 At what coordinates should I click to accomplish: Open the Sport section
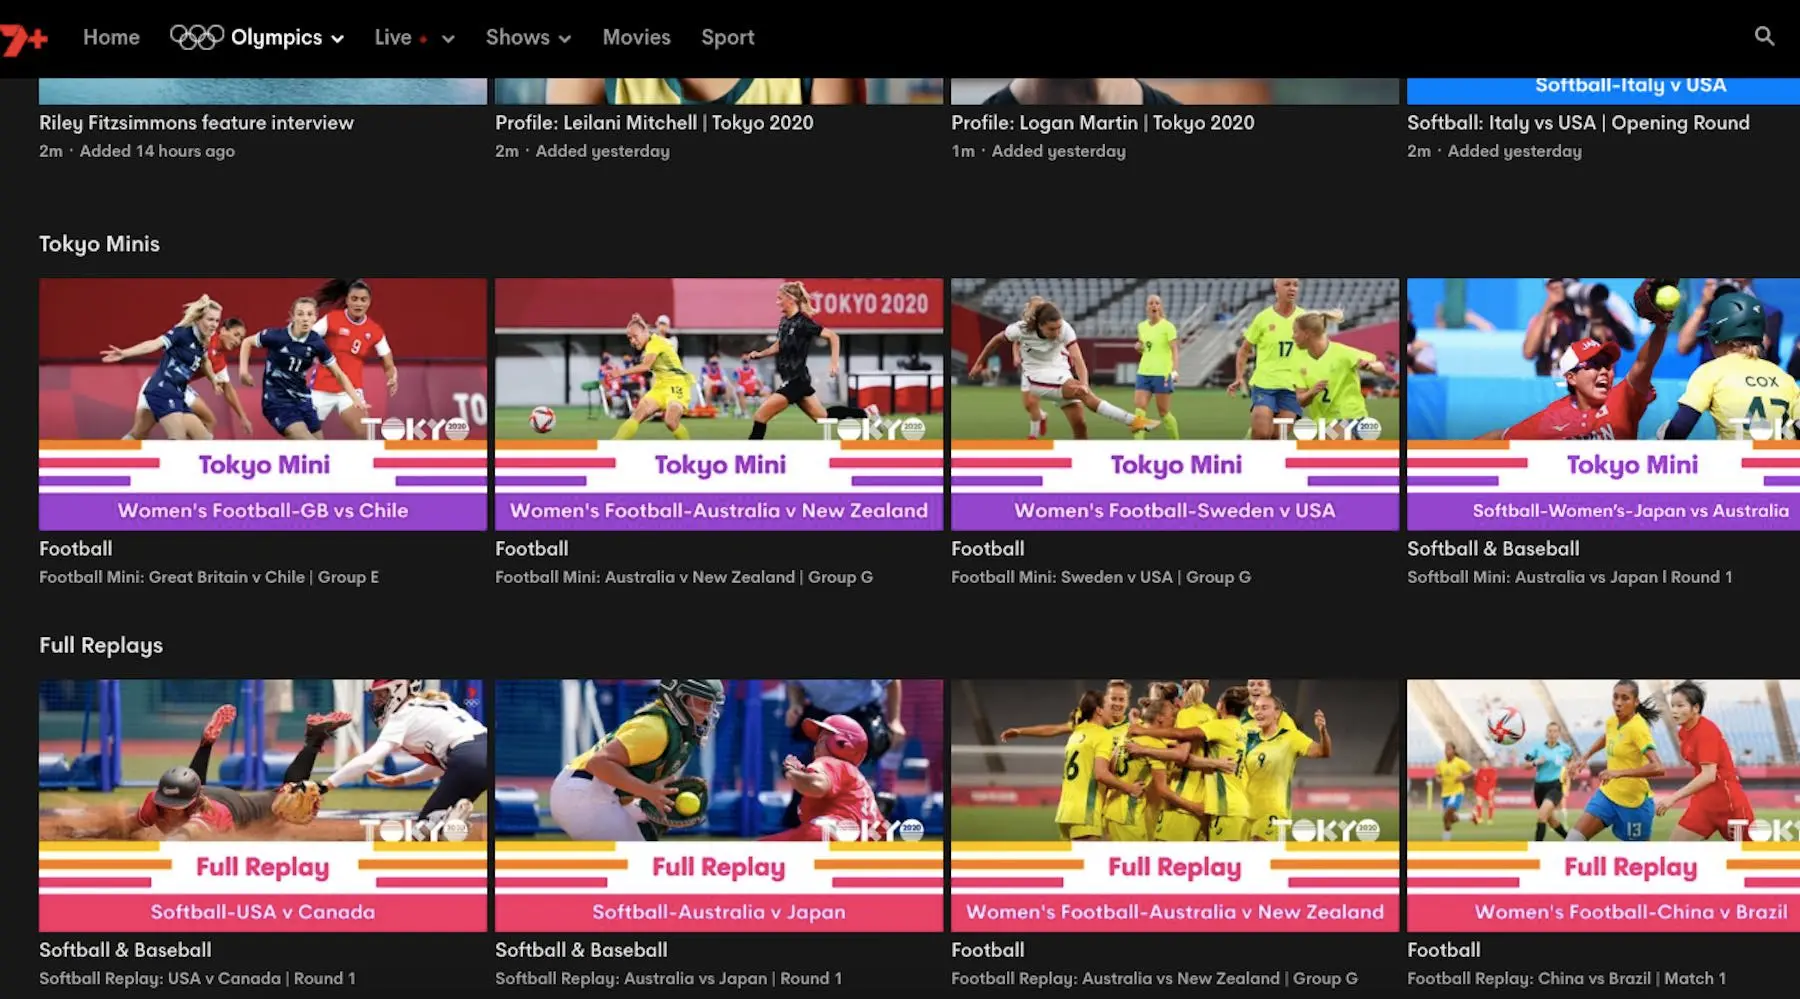pos(727,37)
